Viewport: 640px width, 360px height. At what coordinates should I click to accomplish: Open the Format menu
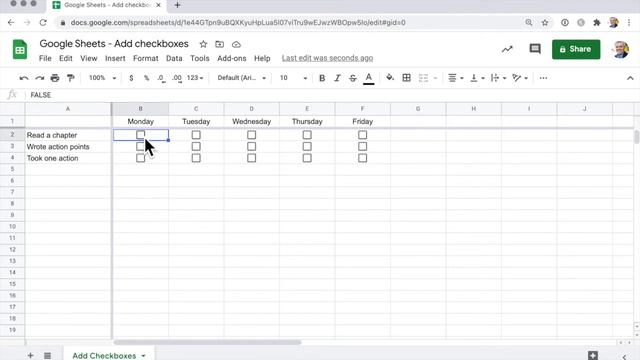(146, 58)
